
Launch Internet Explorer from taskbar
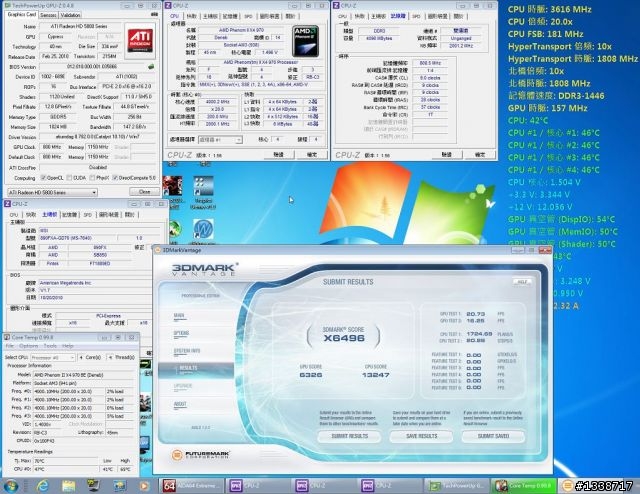(x=42, y=486)
